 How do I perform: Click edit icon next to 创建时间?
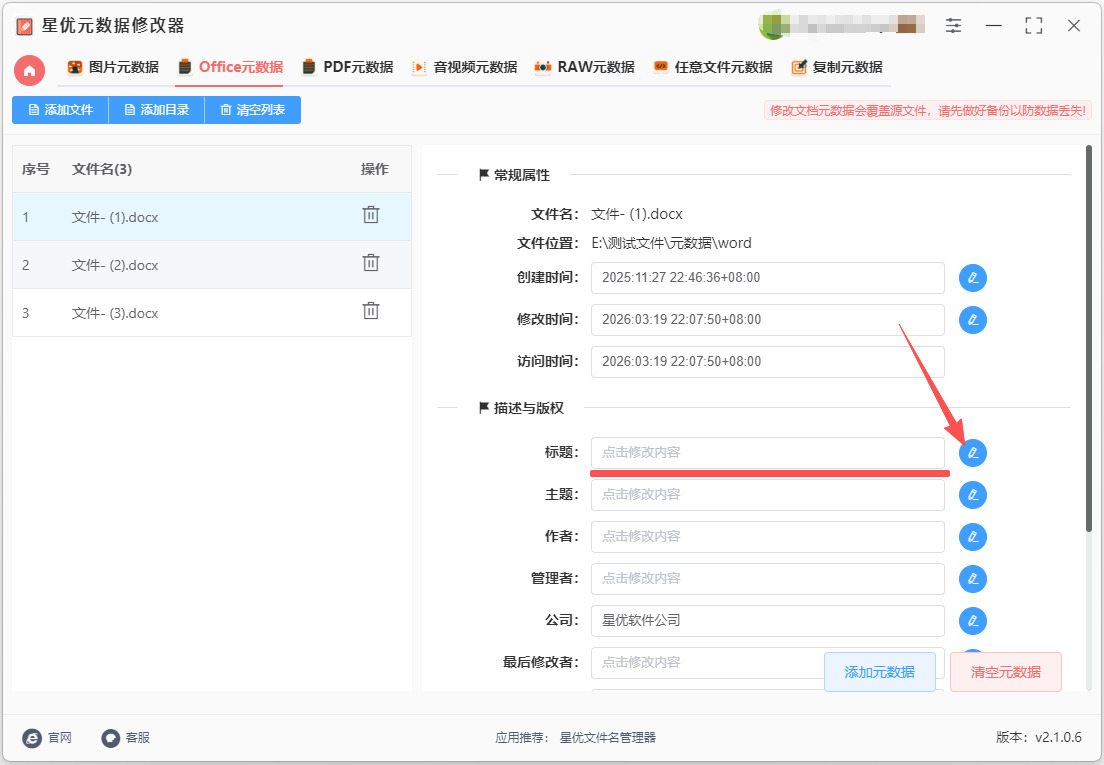[972, 278]
